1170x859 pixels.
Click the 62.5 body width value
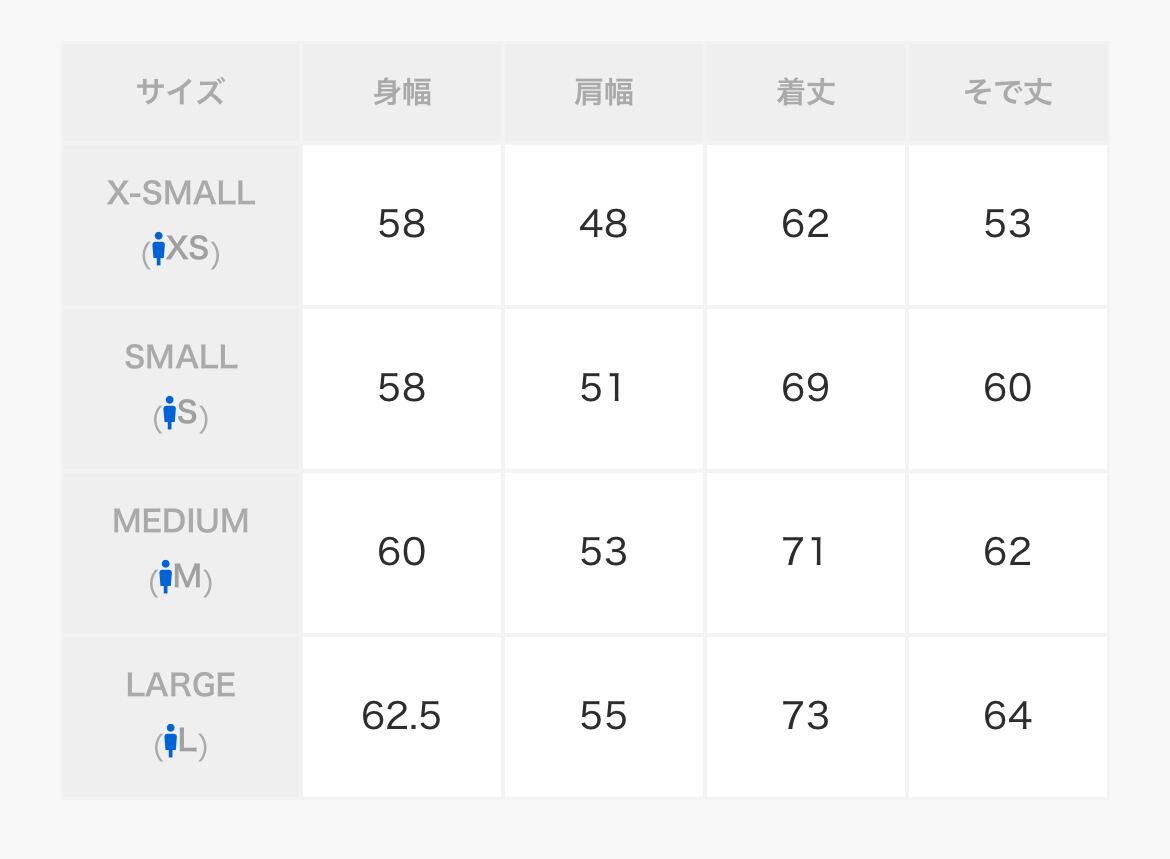(402, 716)
